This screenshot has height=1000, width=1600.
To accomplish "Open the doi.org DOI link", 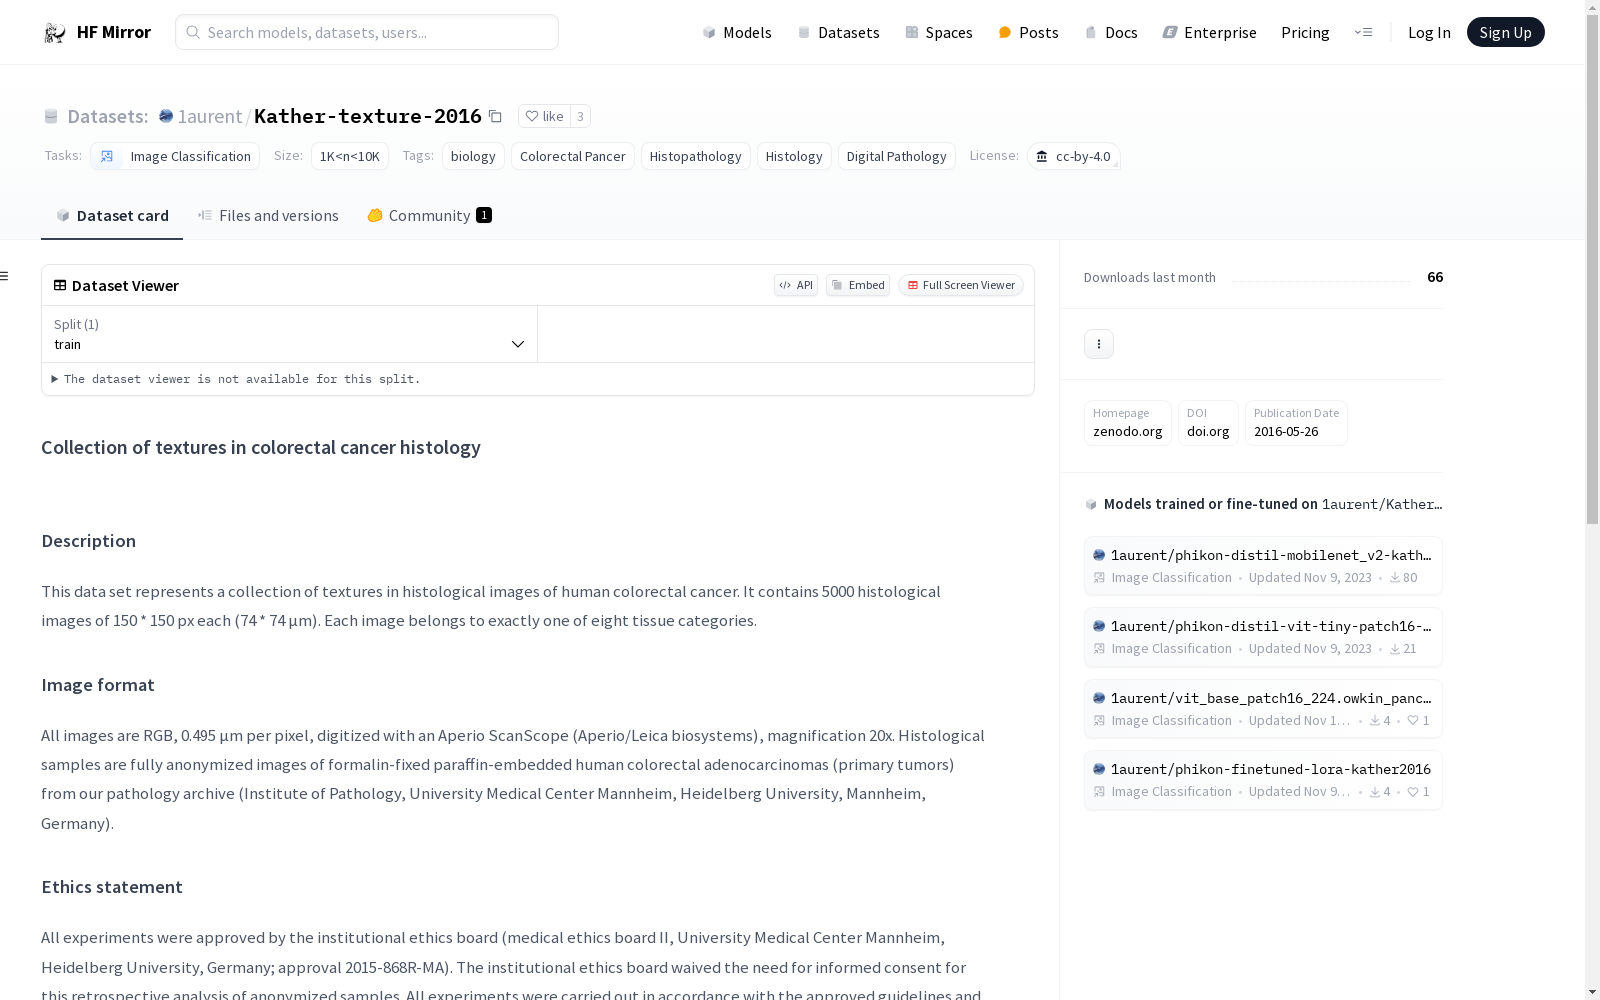I will click(x=1208, y=423).
